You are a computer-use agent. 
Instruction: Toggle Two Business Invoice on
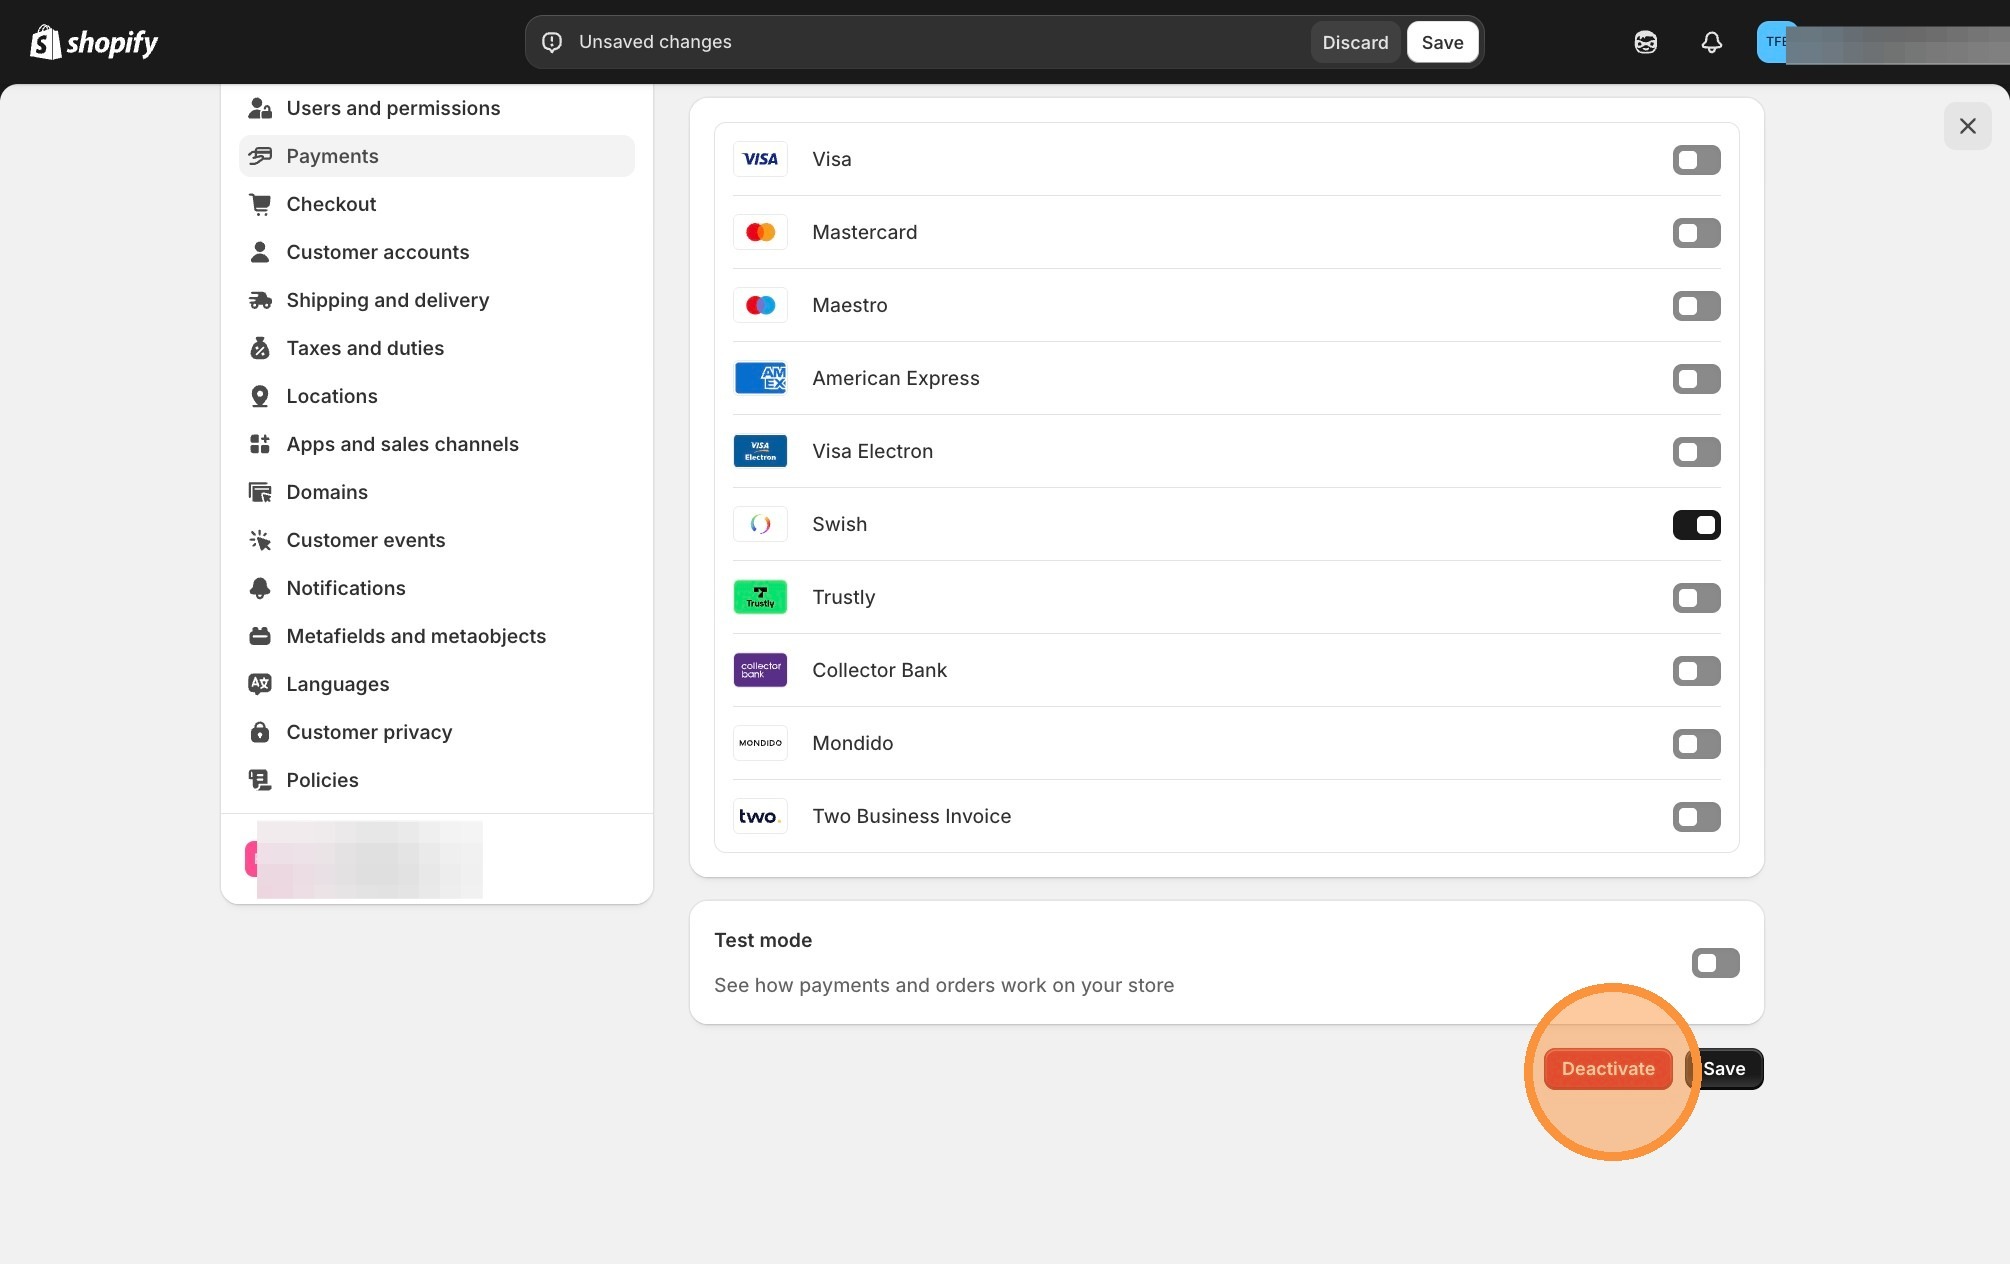coord(1696,817)
